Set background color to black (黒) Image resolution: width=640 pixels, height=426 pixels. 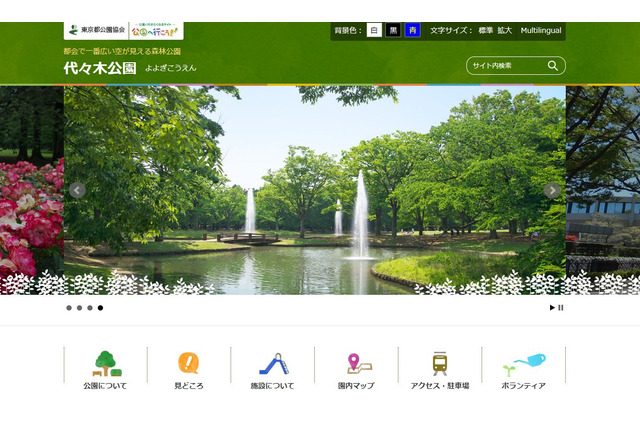point(393,30)
